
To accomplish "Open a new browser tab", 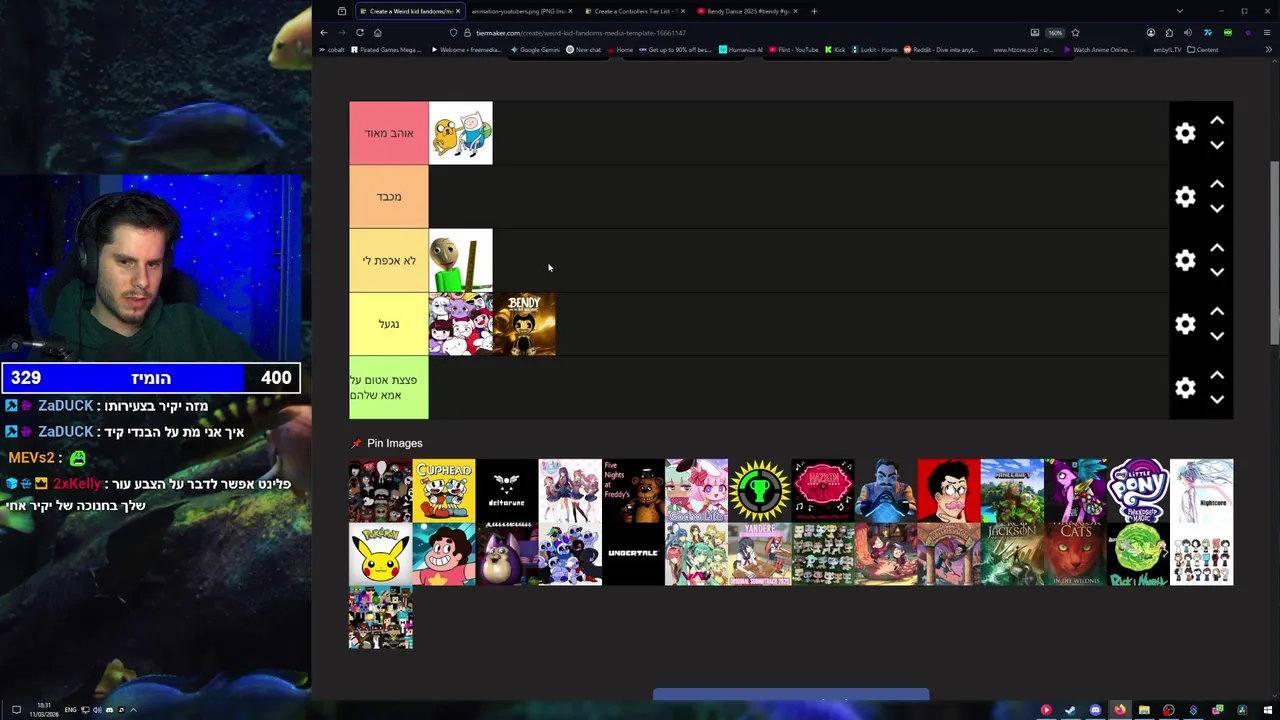I will [814, 11].
